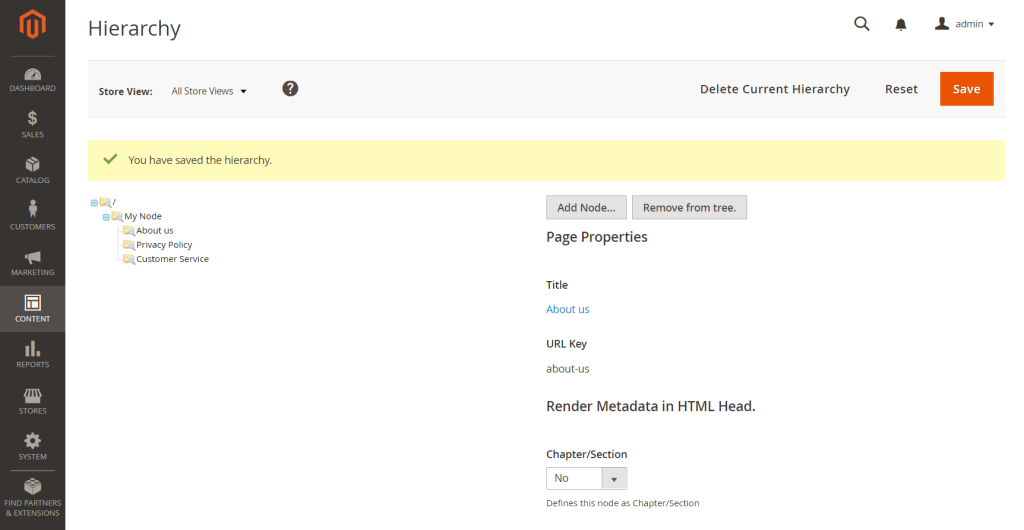The width and height of the screenshot is (1024, 530).
Task: Click the help question mark icon
Action: (x=290, y=89)
